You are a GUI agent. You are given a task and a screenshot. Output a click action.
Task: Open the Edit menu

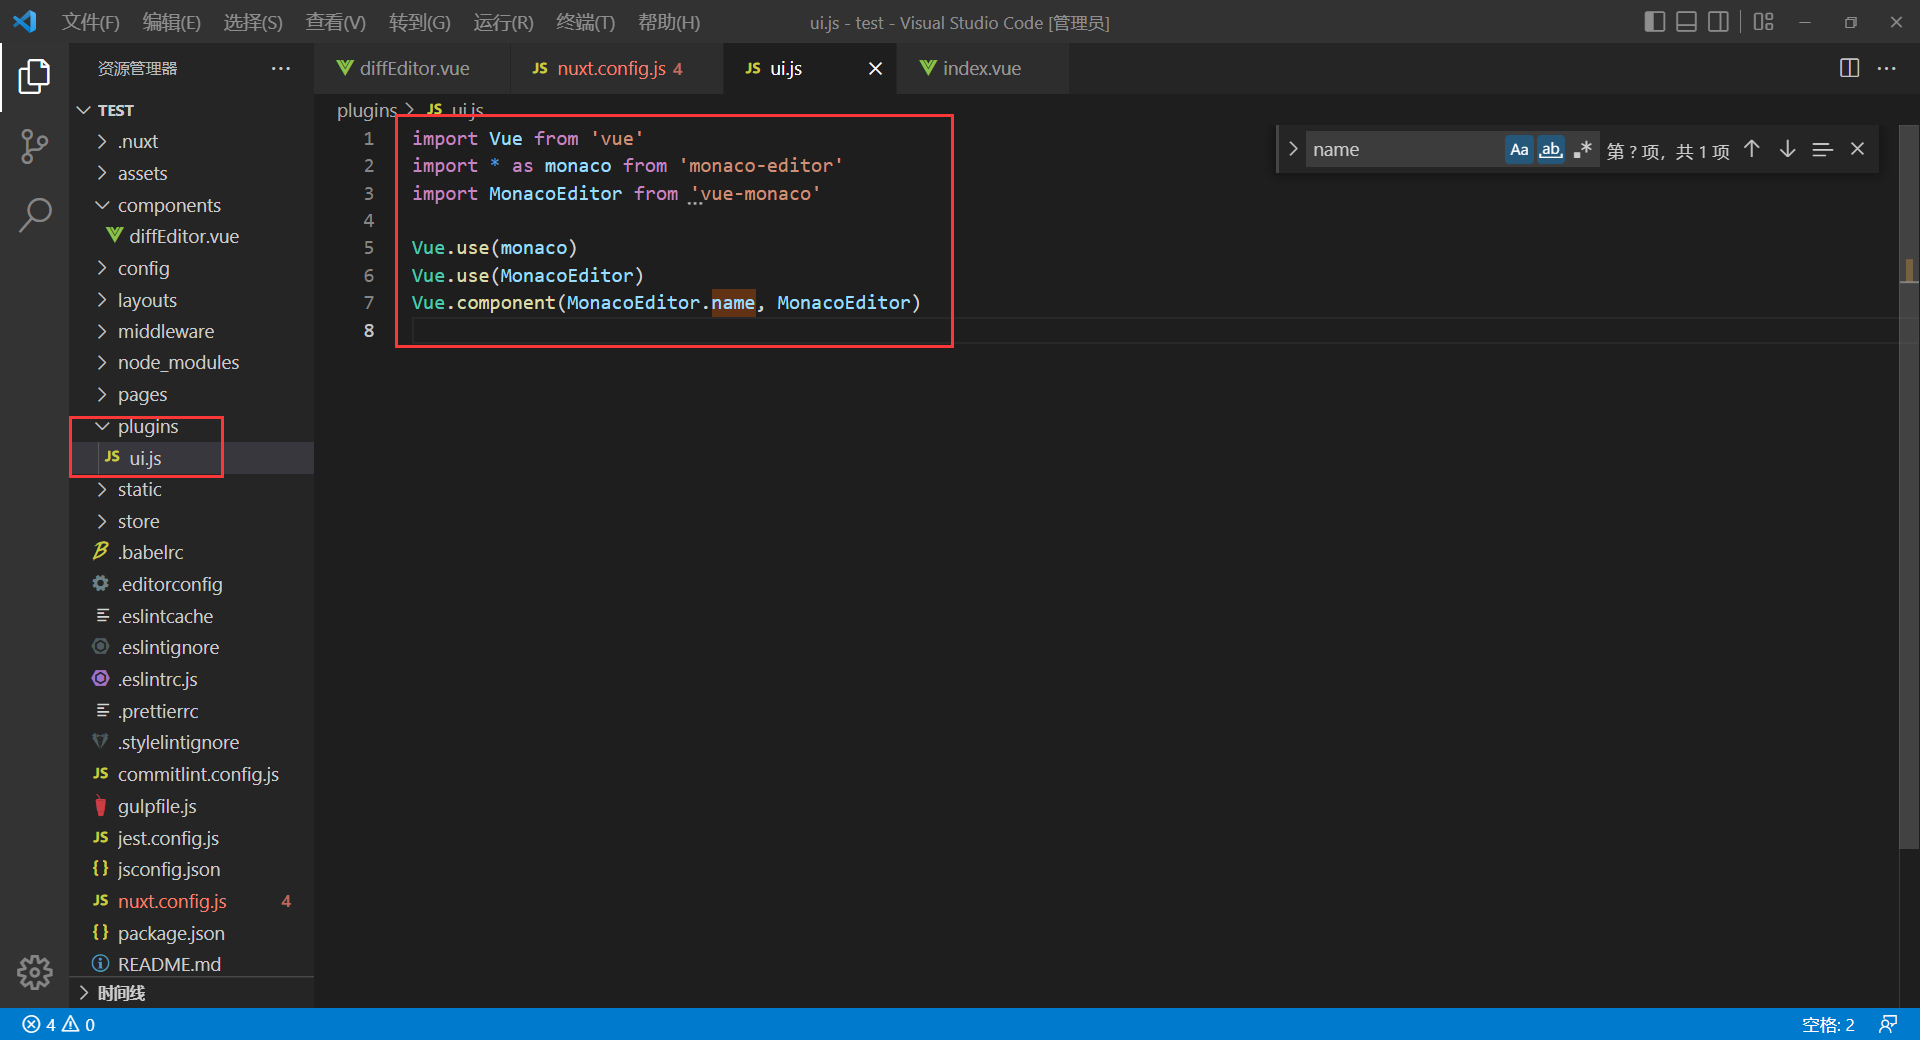pos(171,22)
